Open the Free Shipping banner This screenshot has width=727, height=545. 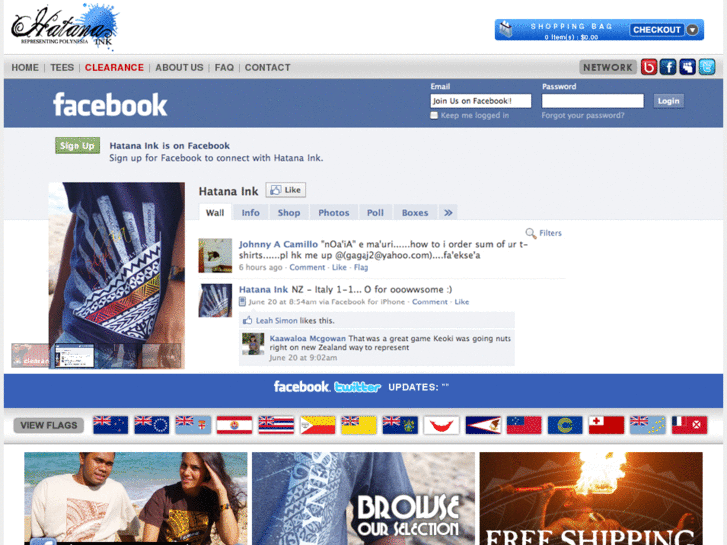pos(591,499)
